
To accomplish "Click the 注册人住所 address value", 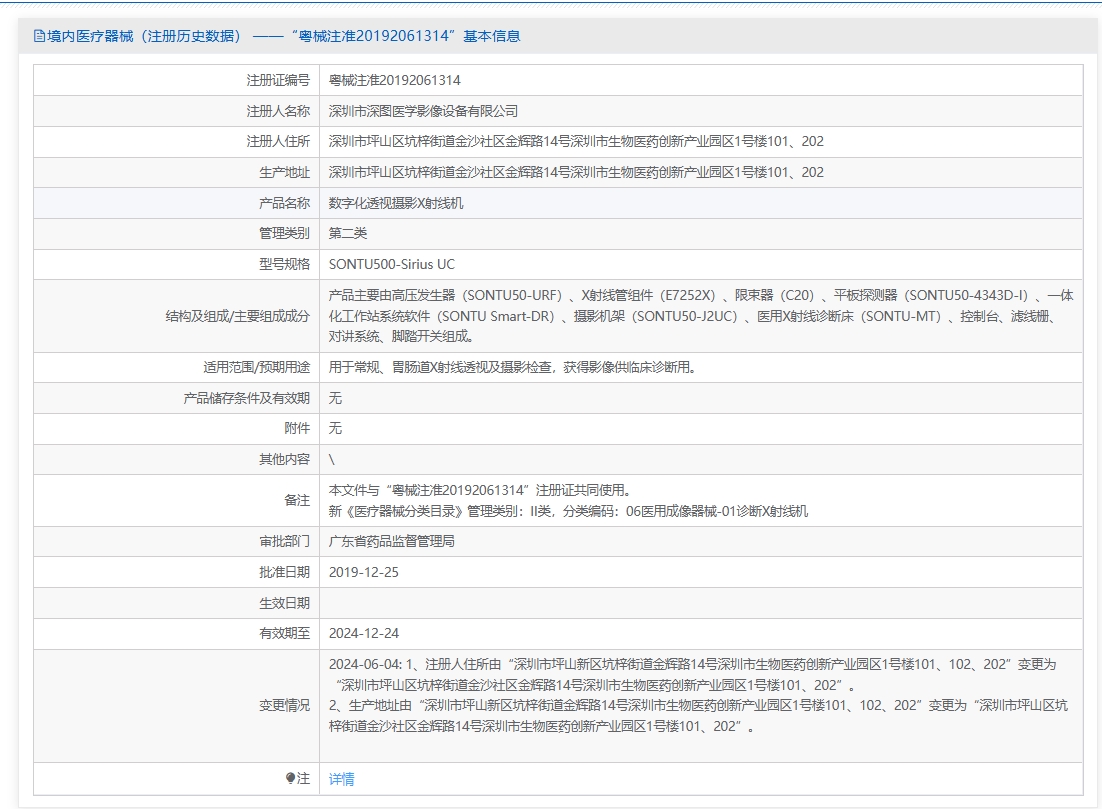I will tap(576, 141).
